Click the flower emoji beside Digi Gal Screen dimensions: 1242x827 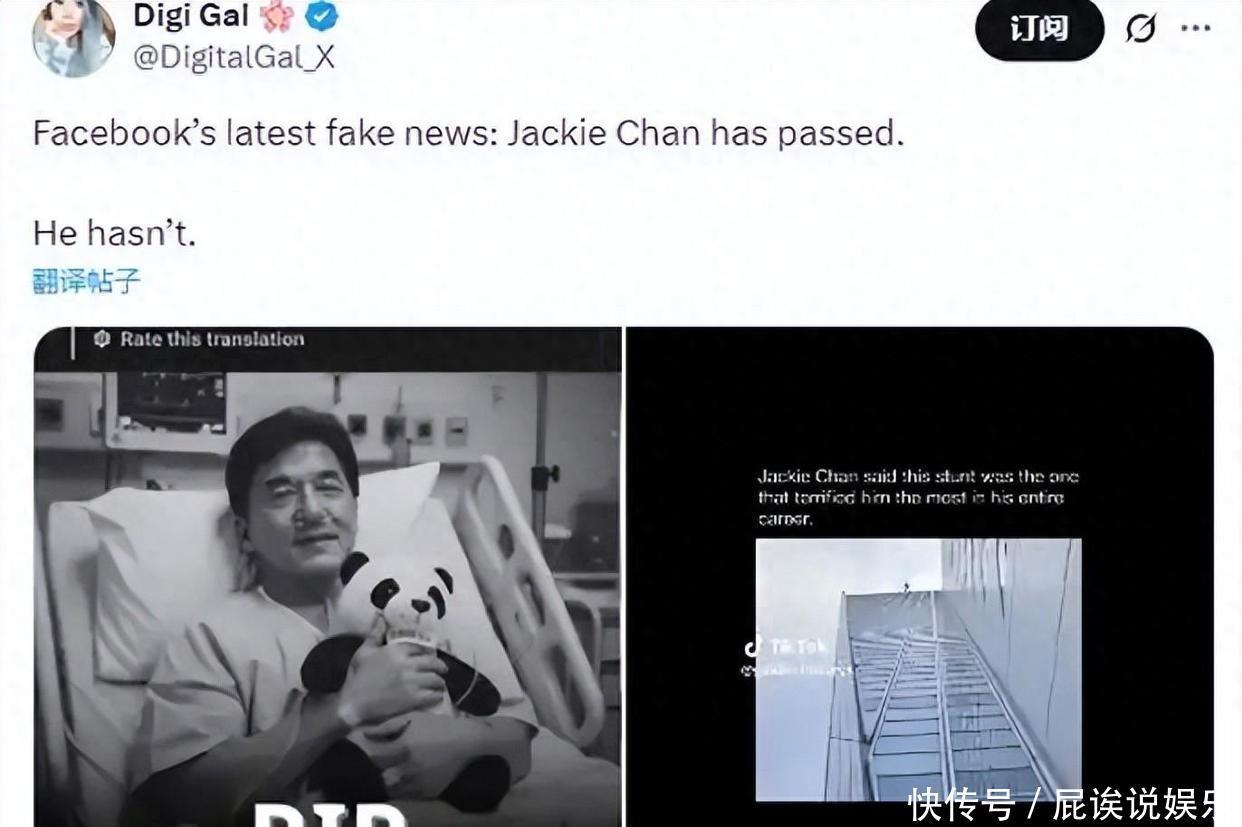click(276, 16)
